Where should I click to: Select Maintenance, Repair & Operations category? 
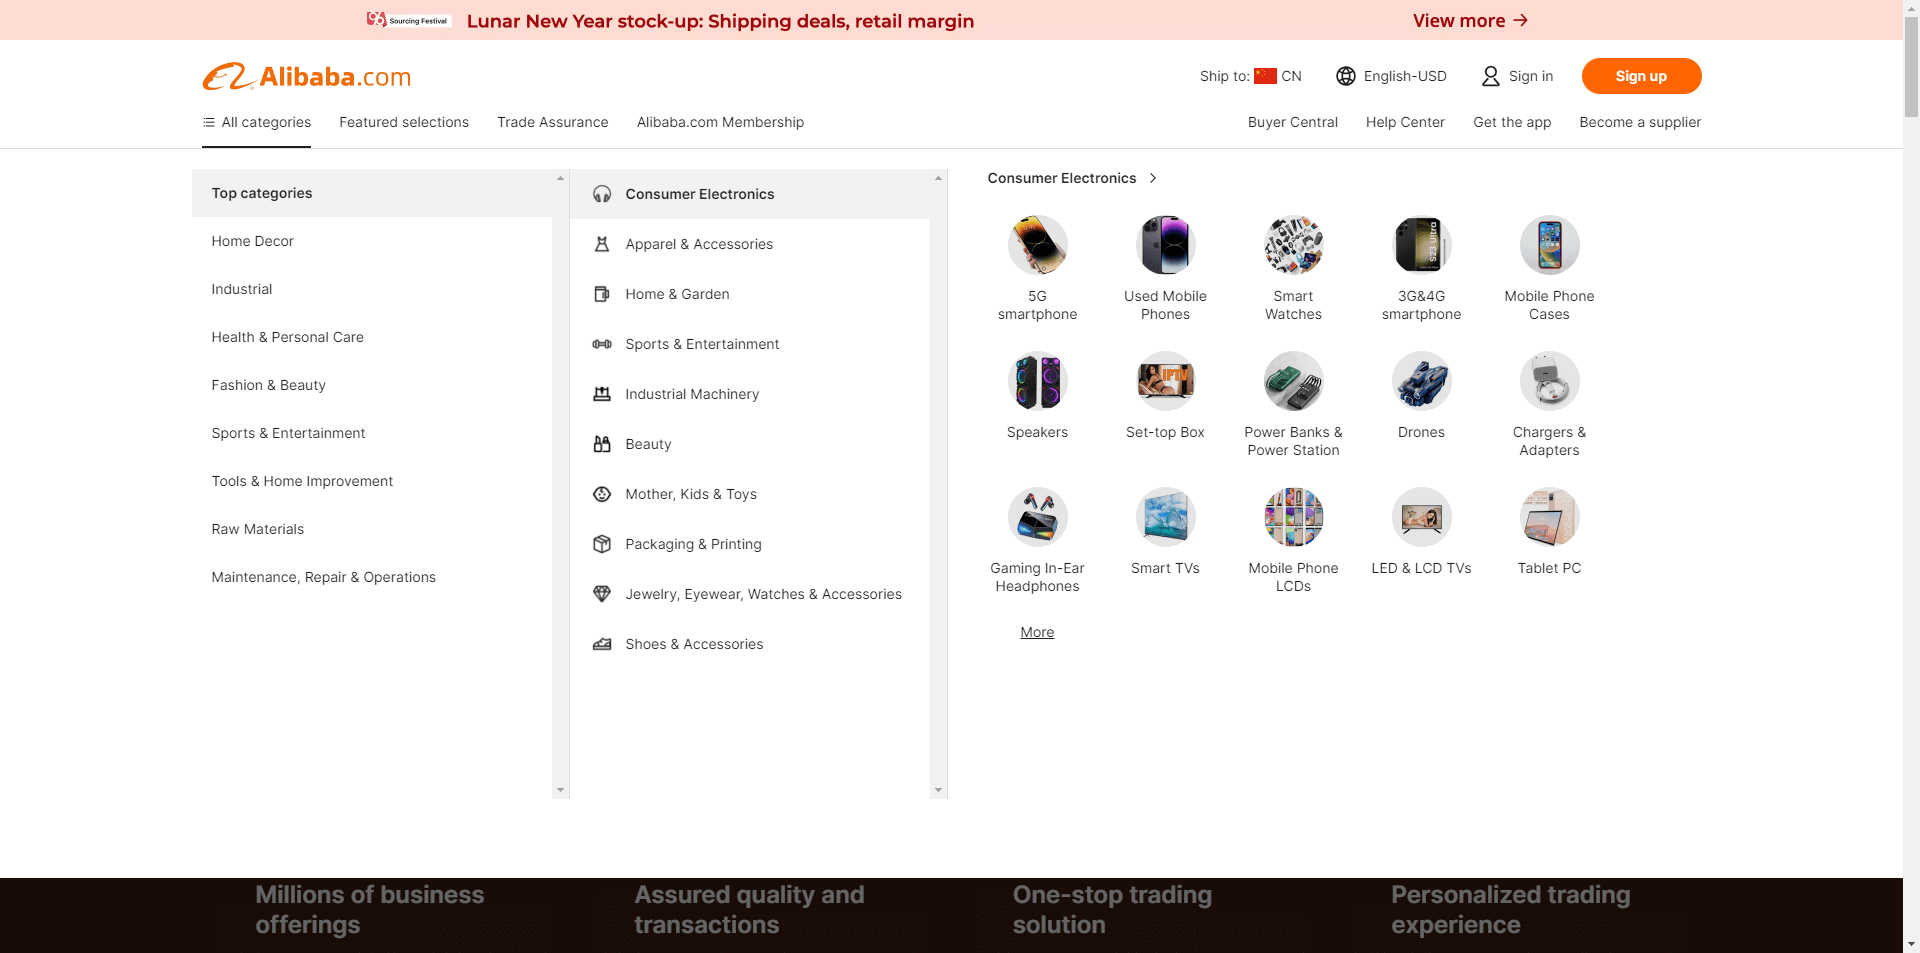[372, 577]
